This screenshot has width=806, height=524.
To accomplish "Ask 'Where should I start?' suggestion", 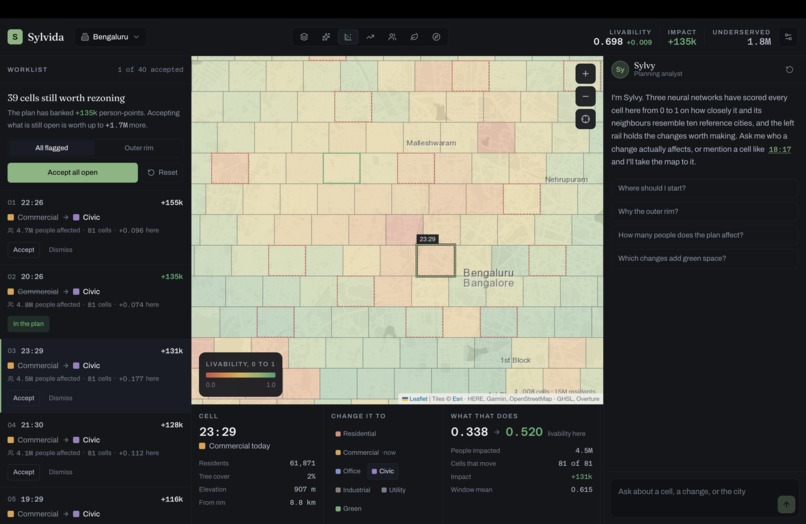I will pos(704,188).
